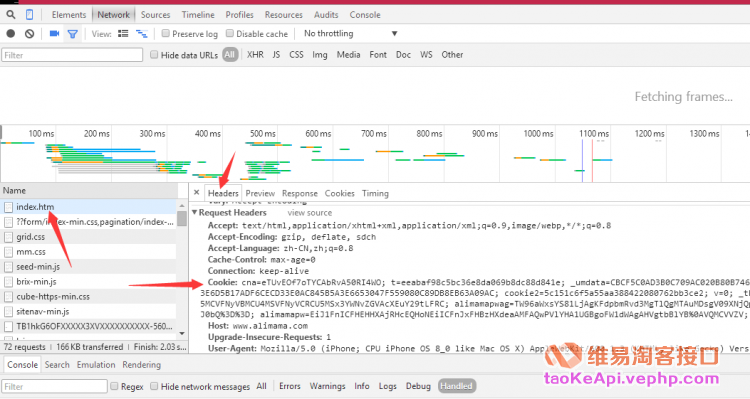
Task: Switch to large request rows view icon
Action: (123, 33)
